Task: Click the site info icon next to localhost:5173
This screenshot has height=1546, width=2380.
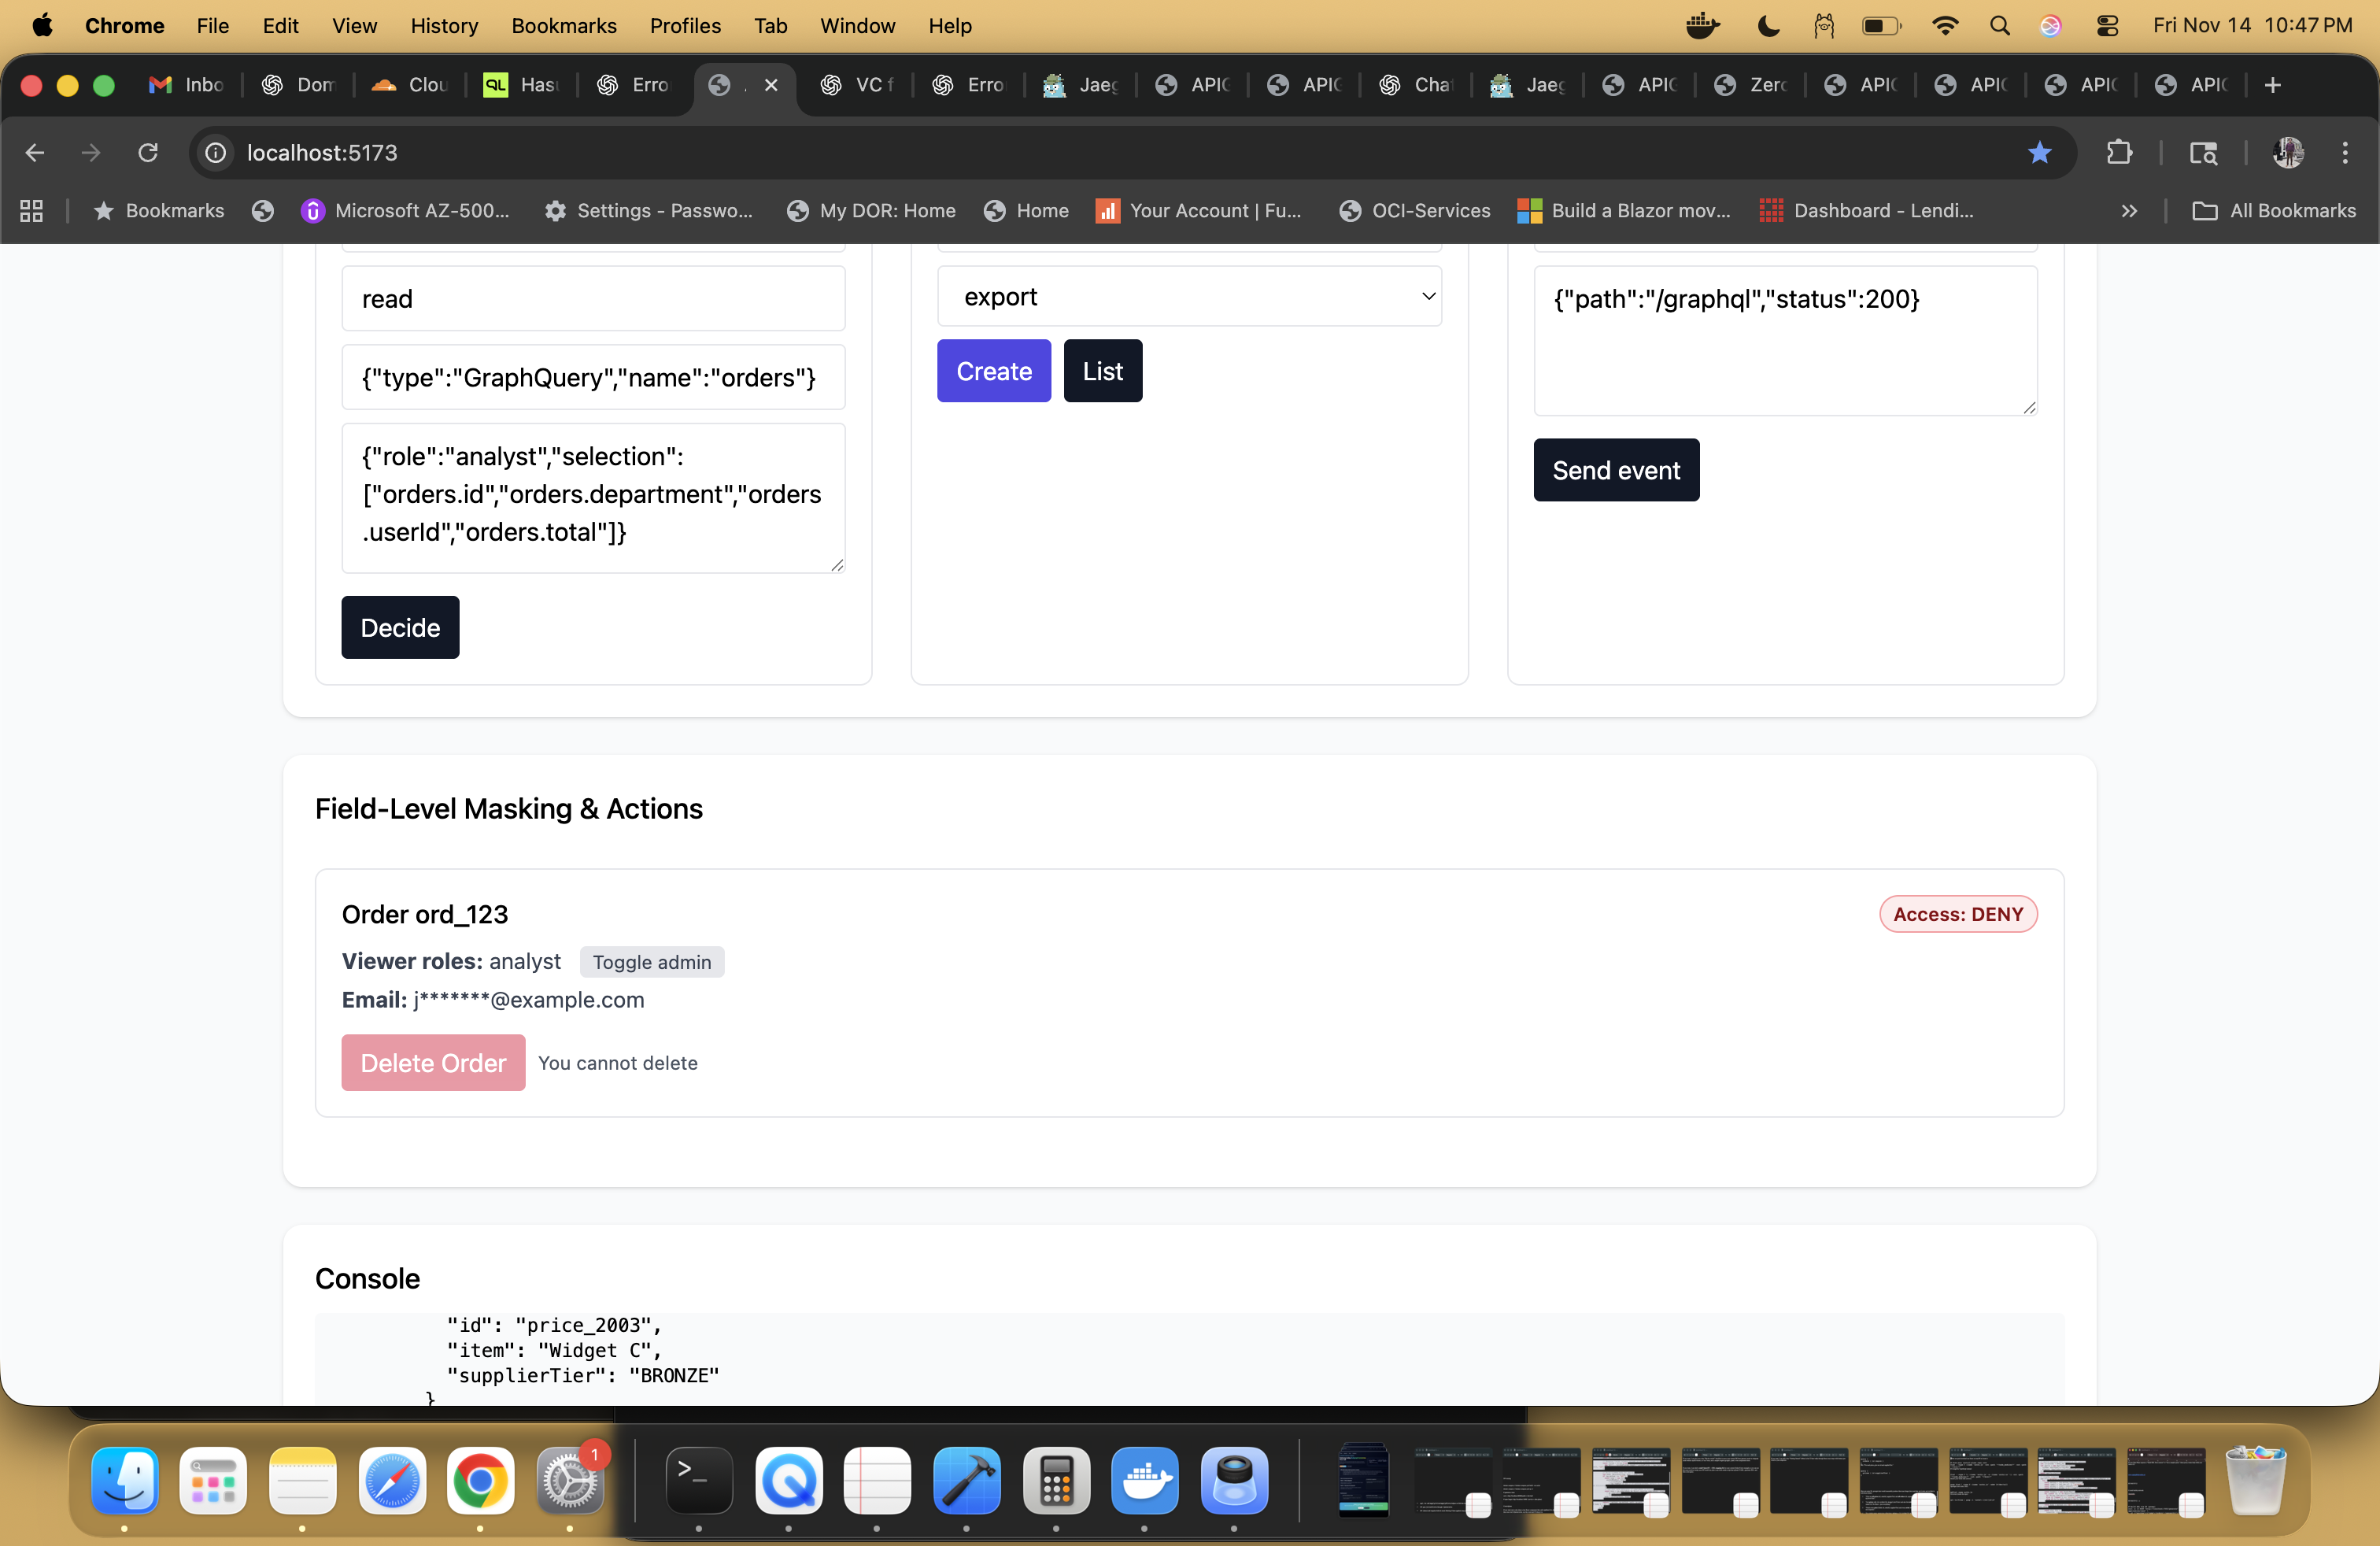Action: point(213,152)
